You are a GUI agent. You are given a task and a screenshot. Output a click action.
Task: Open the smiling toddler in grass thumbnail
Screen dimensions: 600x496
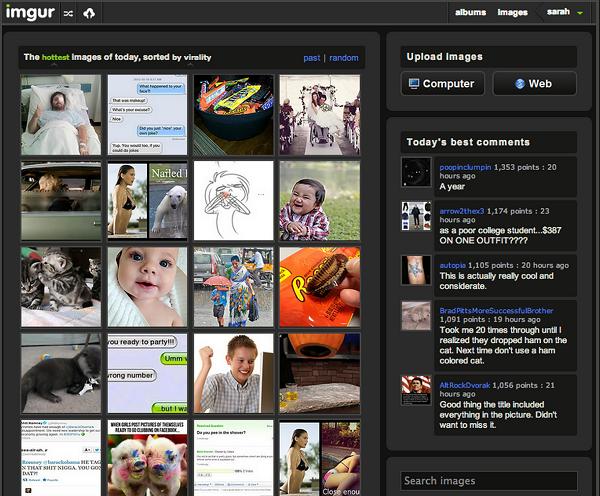[319, 201]
